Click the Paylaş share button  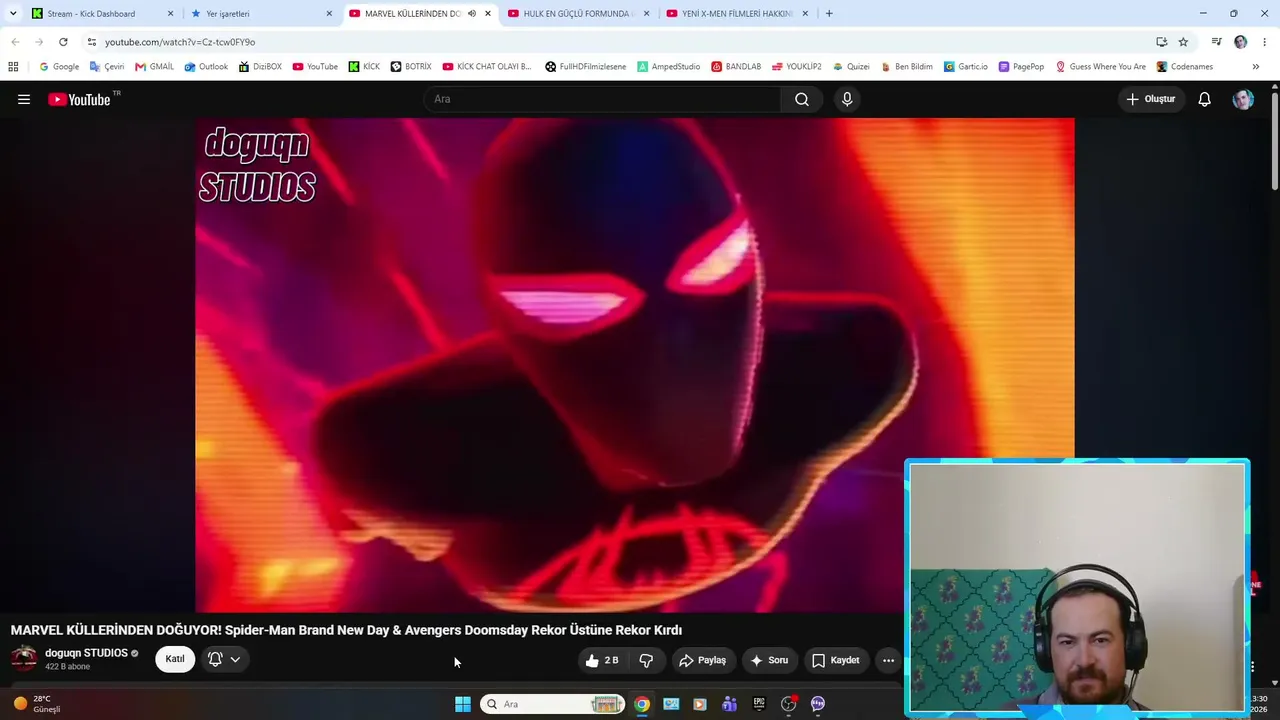click(702, 660)
